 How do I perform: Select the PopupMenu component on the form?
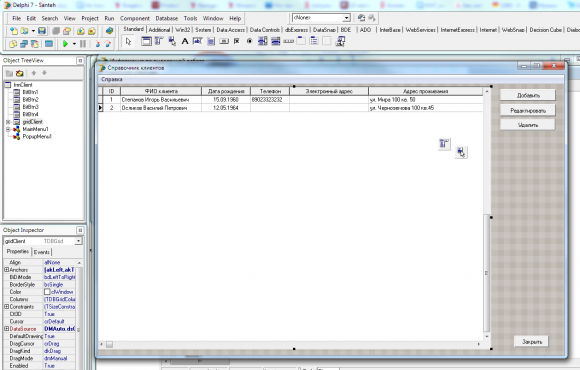(461, 152)
